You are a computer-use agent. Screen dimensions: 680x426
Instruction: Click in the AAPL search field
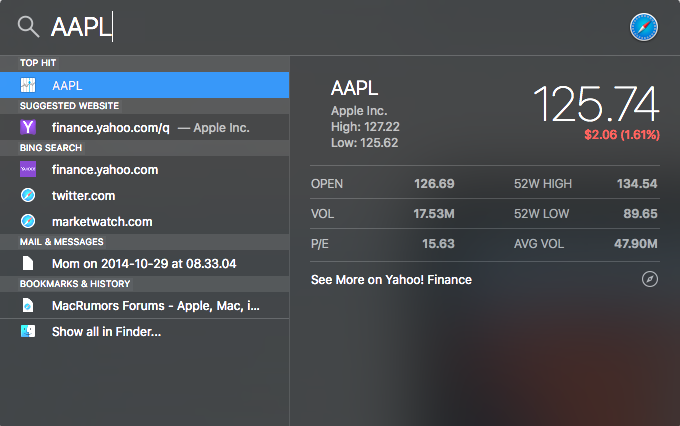[330, 27]
